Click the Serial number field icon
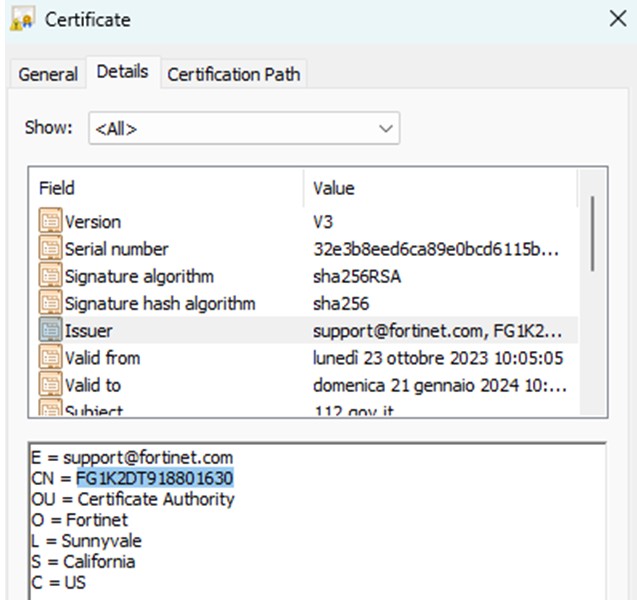This screenshot has width=637, height=600. click(50, 249)
